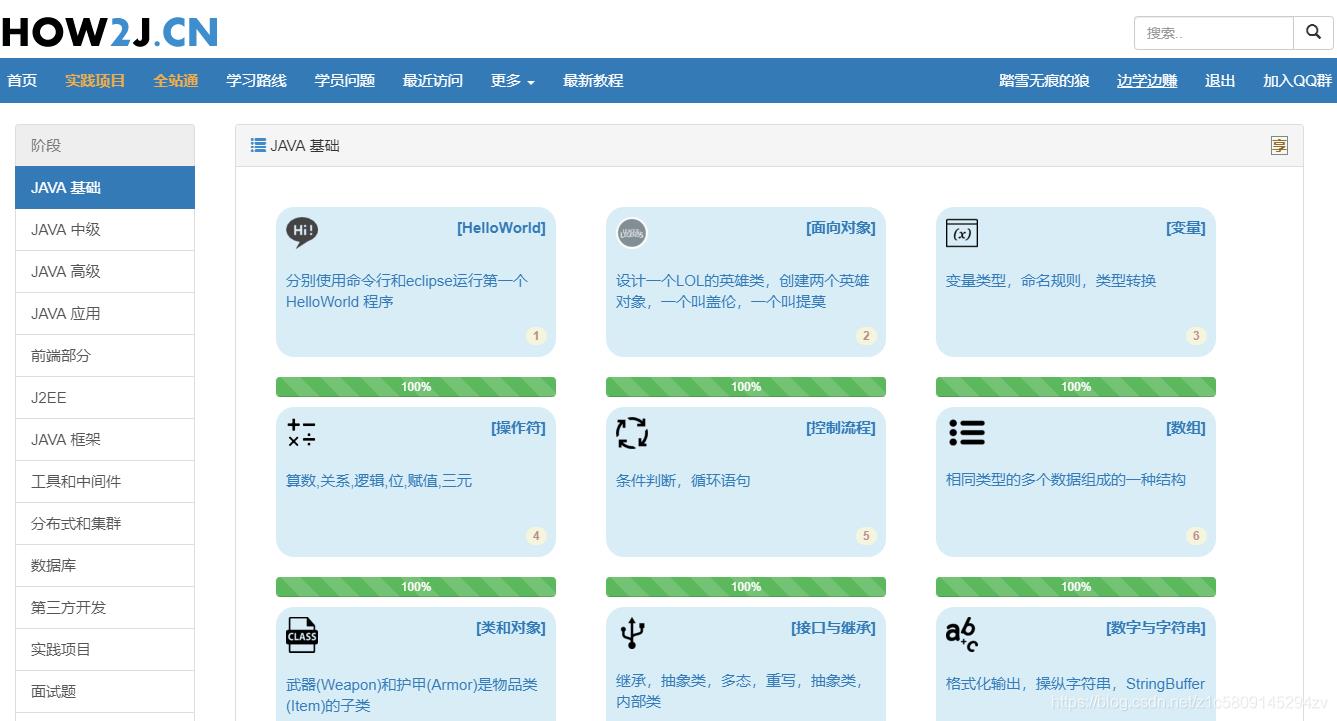This screenshot has height=721, width=1337.
Task: Click the 100% progress bar under 面向对象
Action: click(746, 387)
